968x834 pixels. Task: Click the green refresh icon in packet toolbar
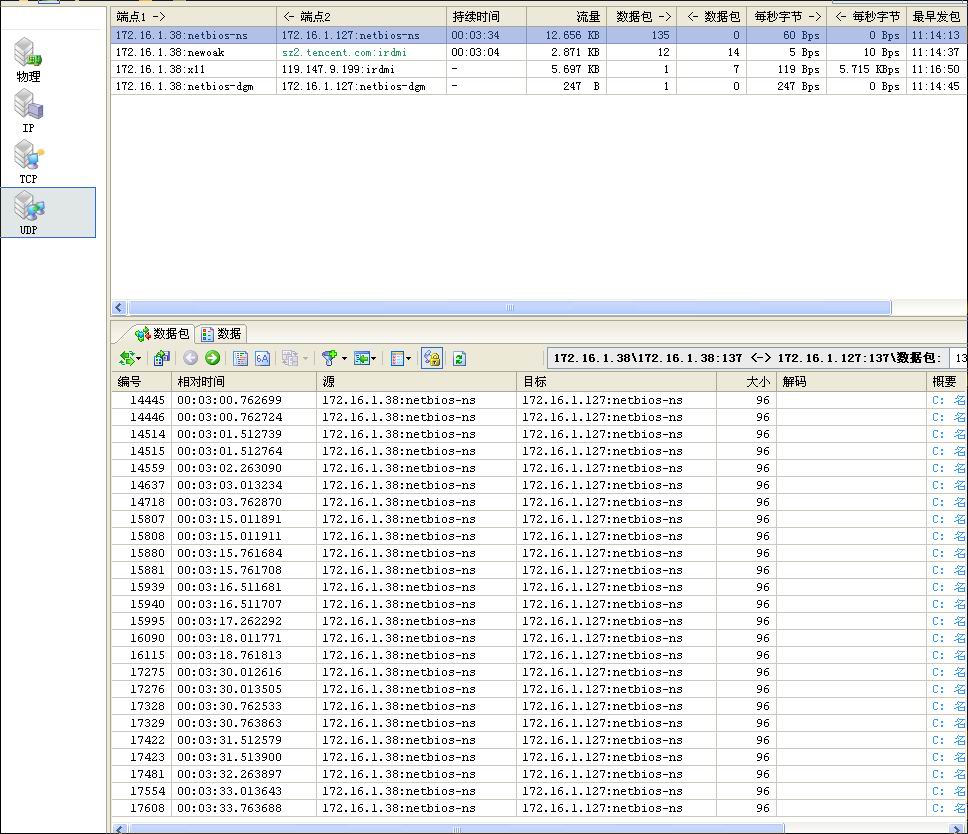[459, 358]
